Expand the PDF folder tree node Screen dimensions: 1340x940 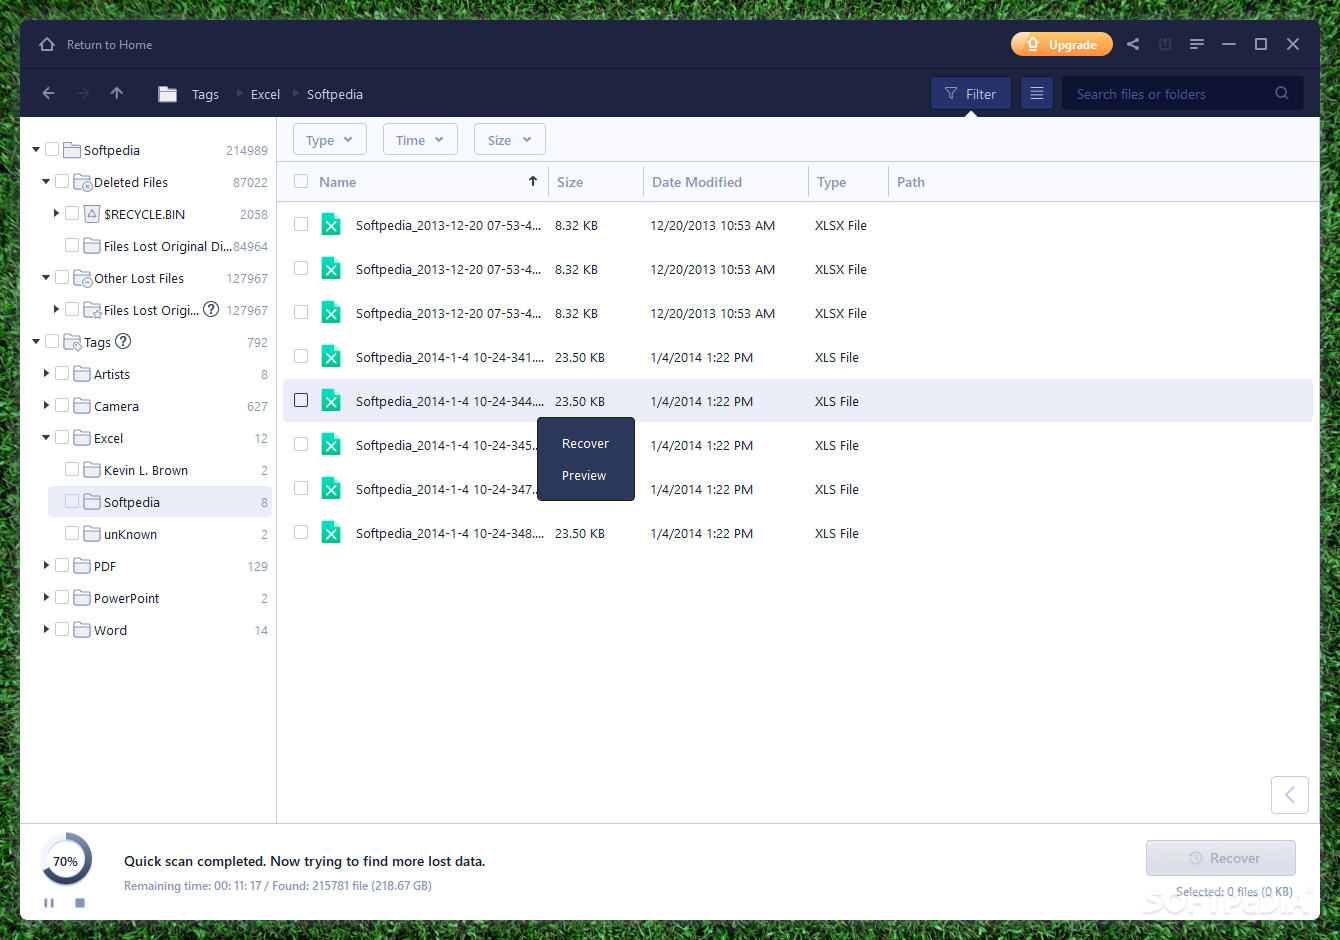[x=46, y=566]
